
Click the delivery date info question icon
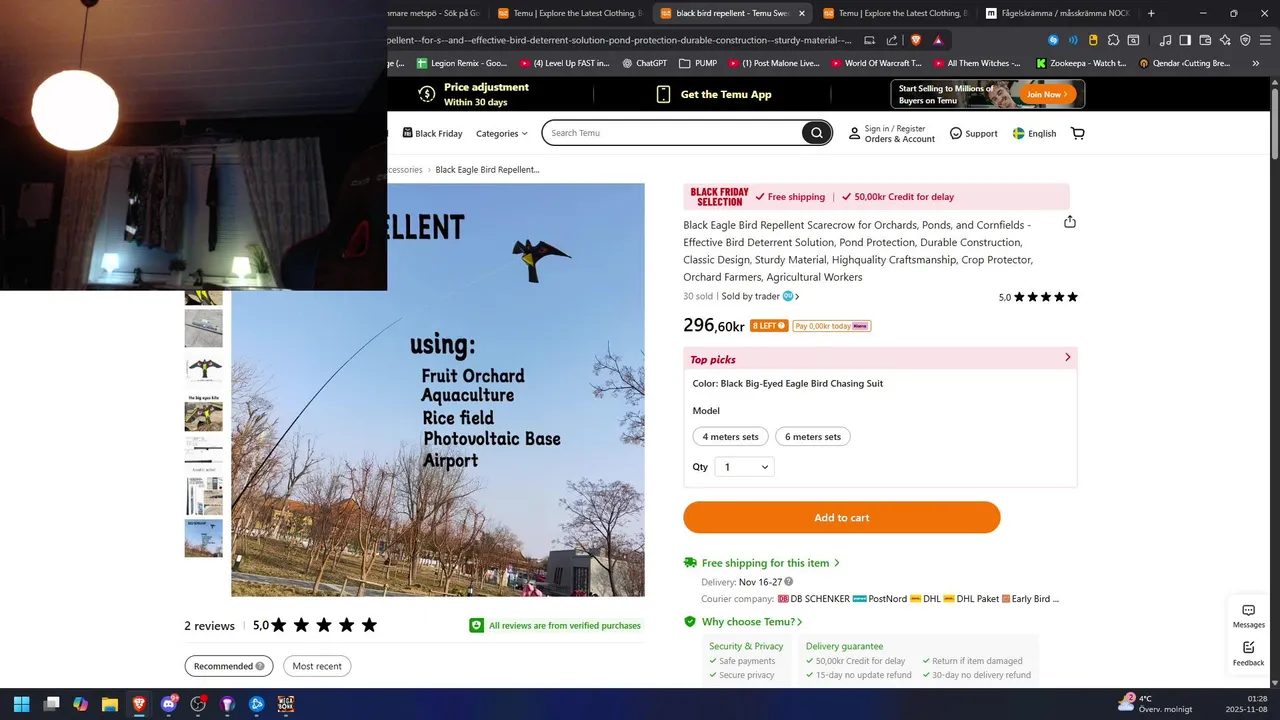789,582
